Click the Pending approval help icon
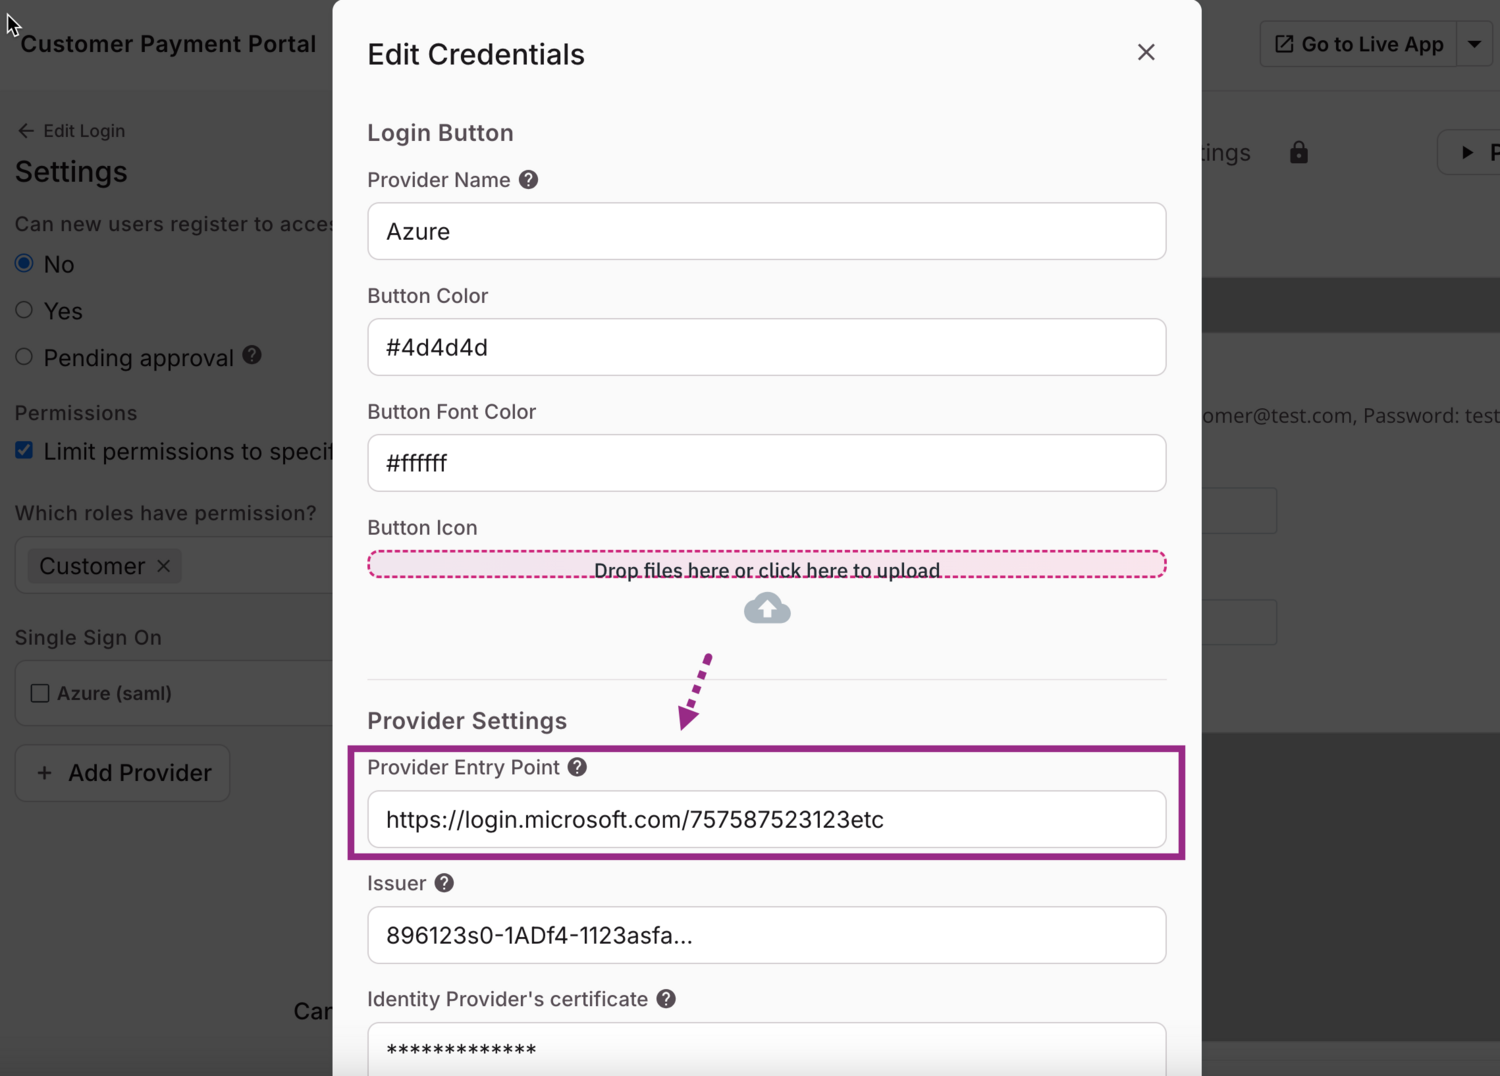 pos(252,355)
